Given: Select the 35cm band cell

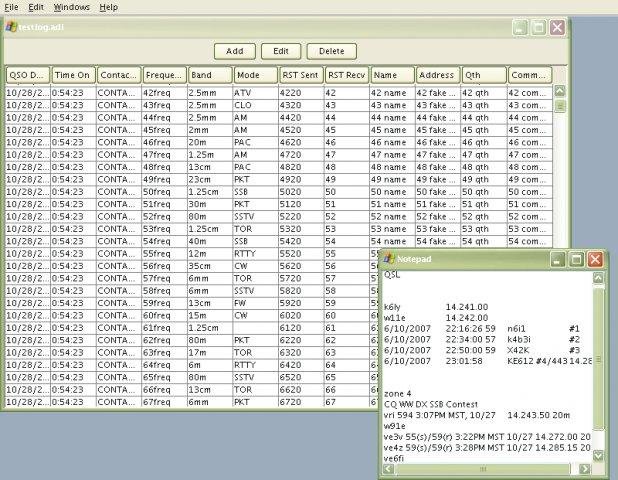Looking at the screenshot, I should tap(210, 266).
